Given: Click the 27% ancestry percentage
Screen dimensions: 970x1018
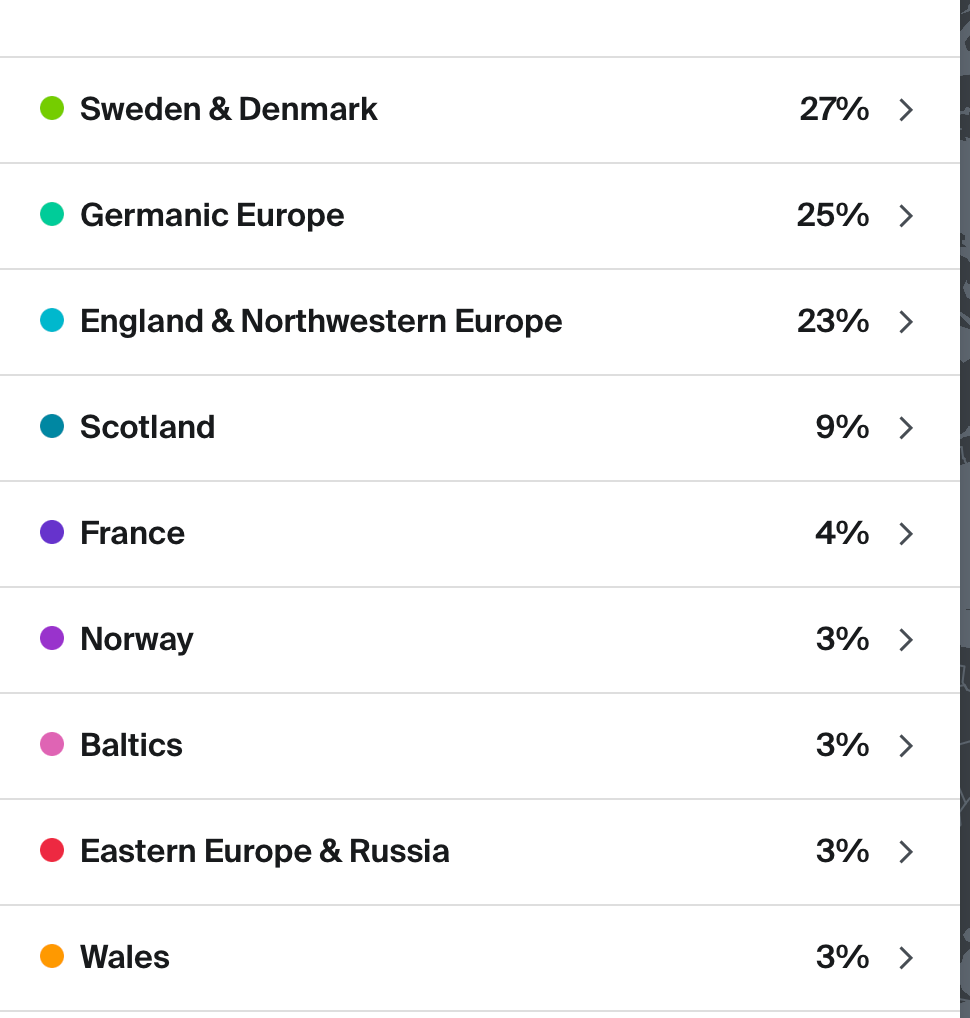Looking at the screenshot, I should point(834,109).
